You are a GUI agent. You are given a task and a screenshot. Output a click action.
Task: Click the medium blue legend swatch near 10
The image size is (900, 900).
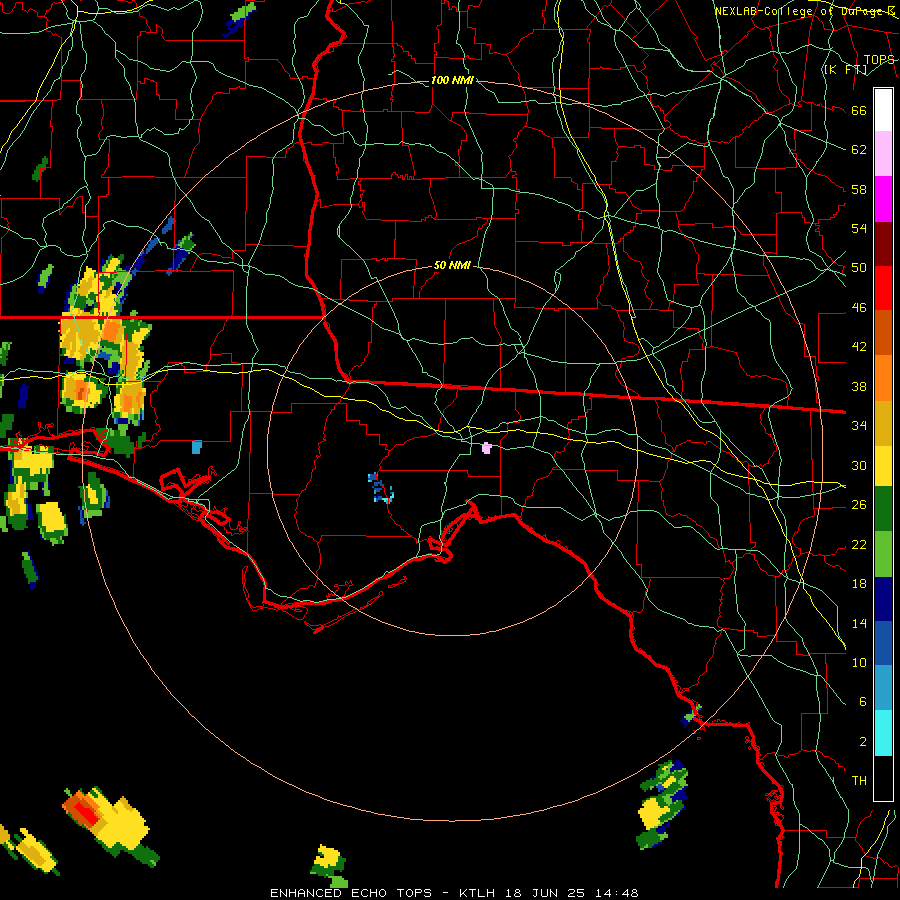(883, 643)
